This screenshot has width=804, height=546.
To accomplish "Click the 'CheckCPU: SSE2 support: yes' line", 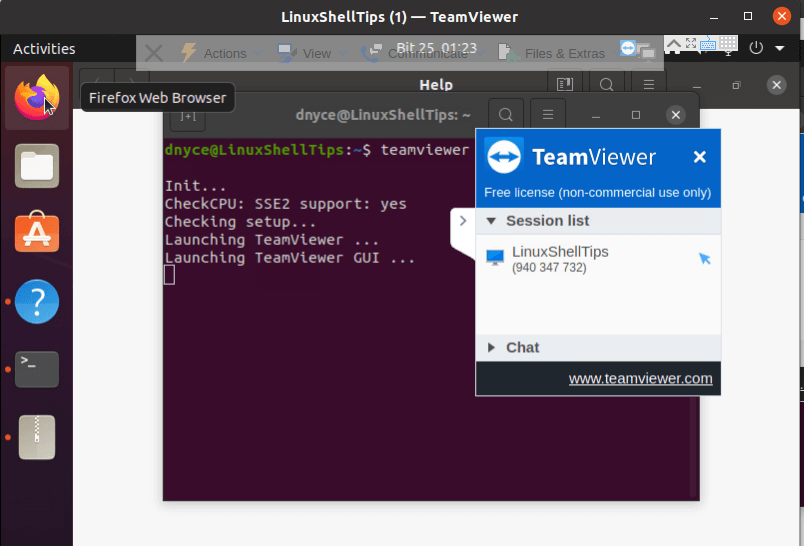I will tap(286, 204).
